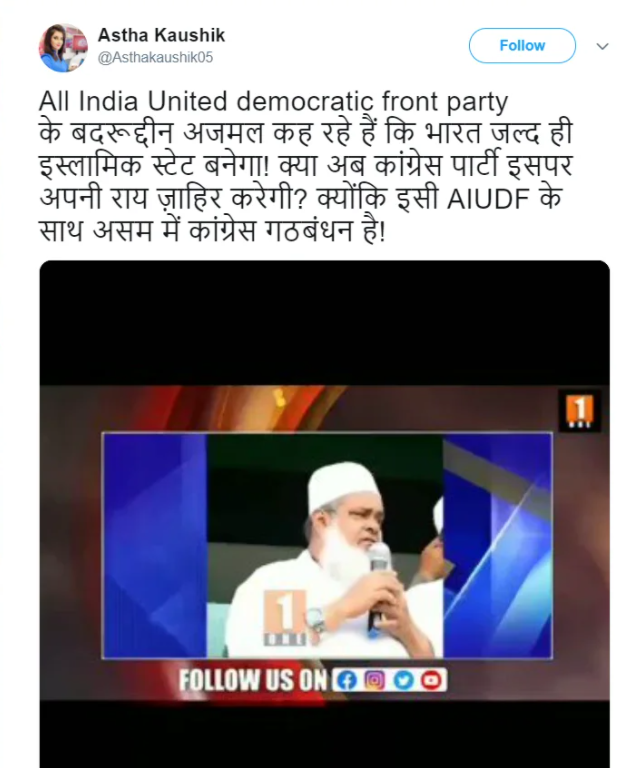Viewport: 639px width, 768px height.
Task: Click the black area above video frame
Action: click(325, 323)
